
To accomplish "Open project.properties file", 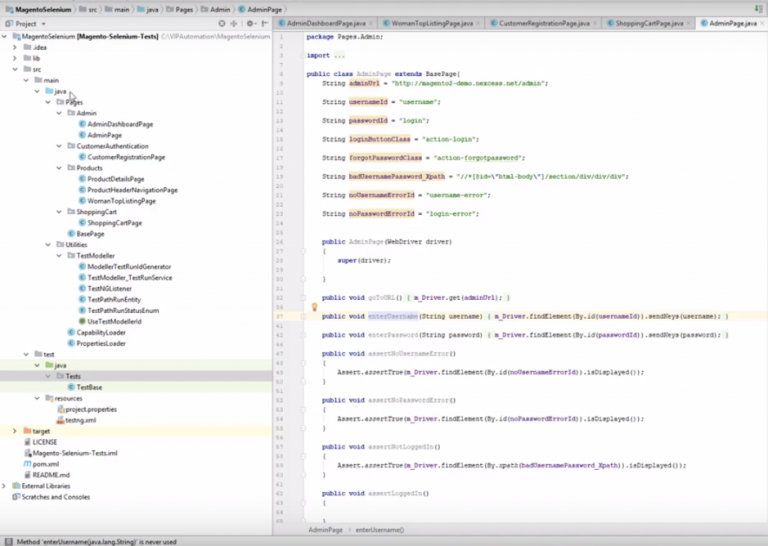I will pyautogui.click(x=87, y=409).
